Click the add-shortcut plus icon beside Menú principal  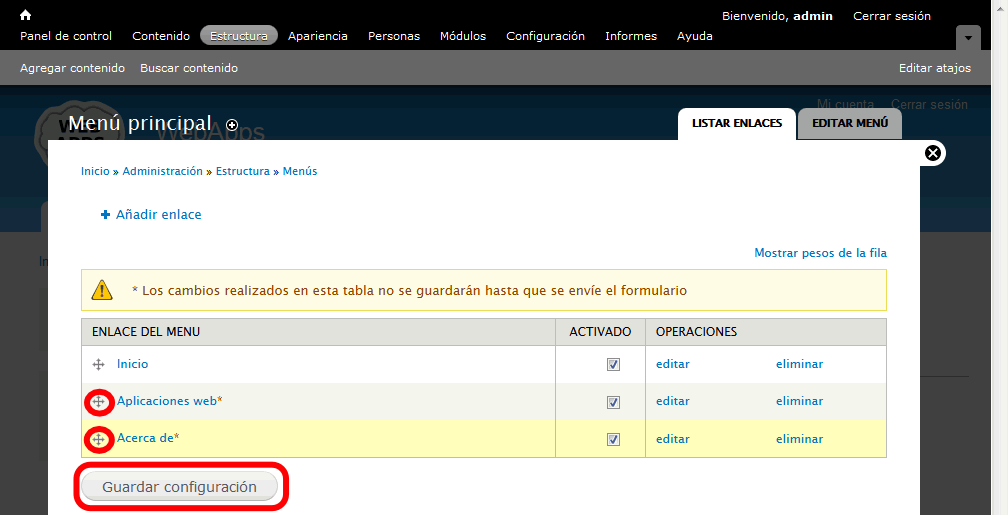click(232, 125)
